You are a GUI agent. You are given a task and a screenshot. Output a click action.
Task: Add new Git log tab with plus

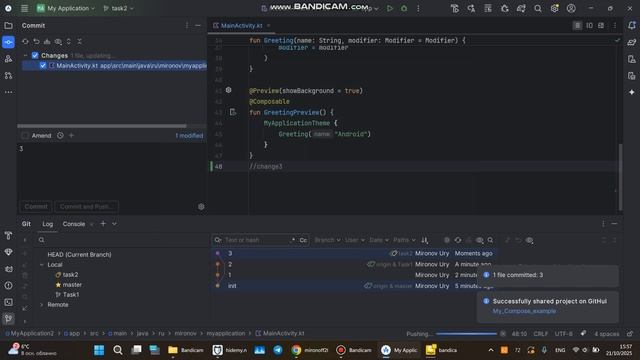(x=103, y=224)
